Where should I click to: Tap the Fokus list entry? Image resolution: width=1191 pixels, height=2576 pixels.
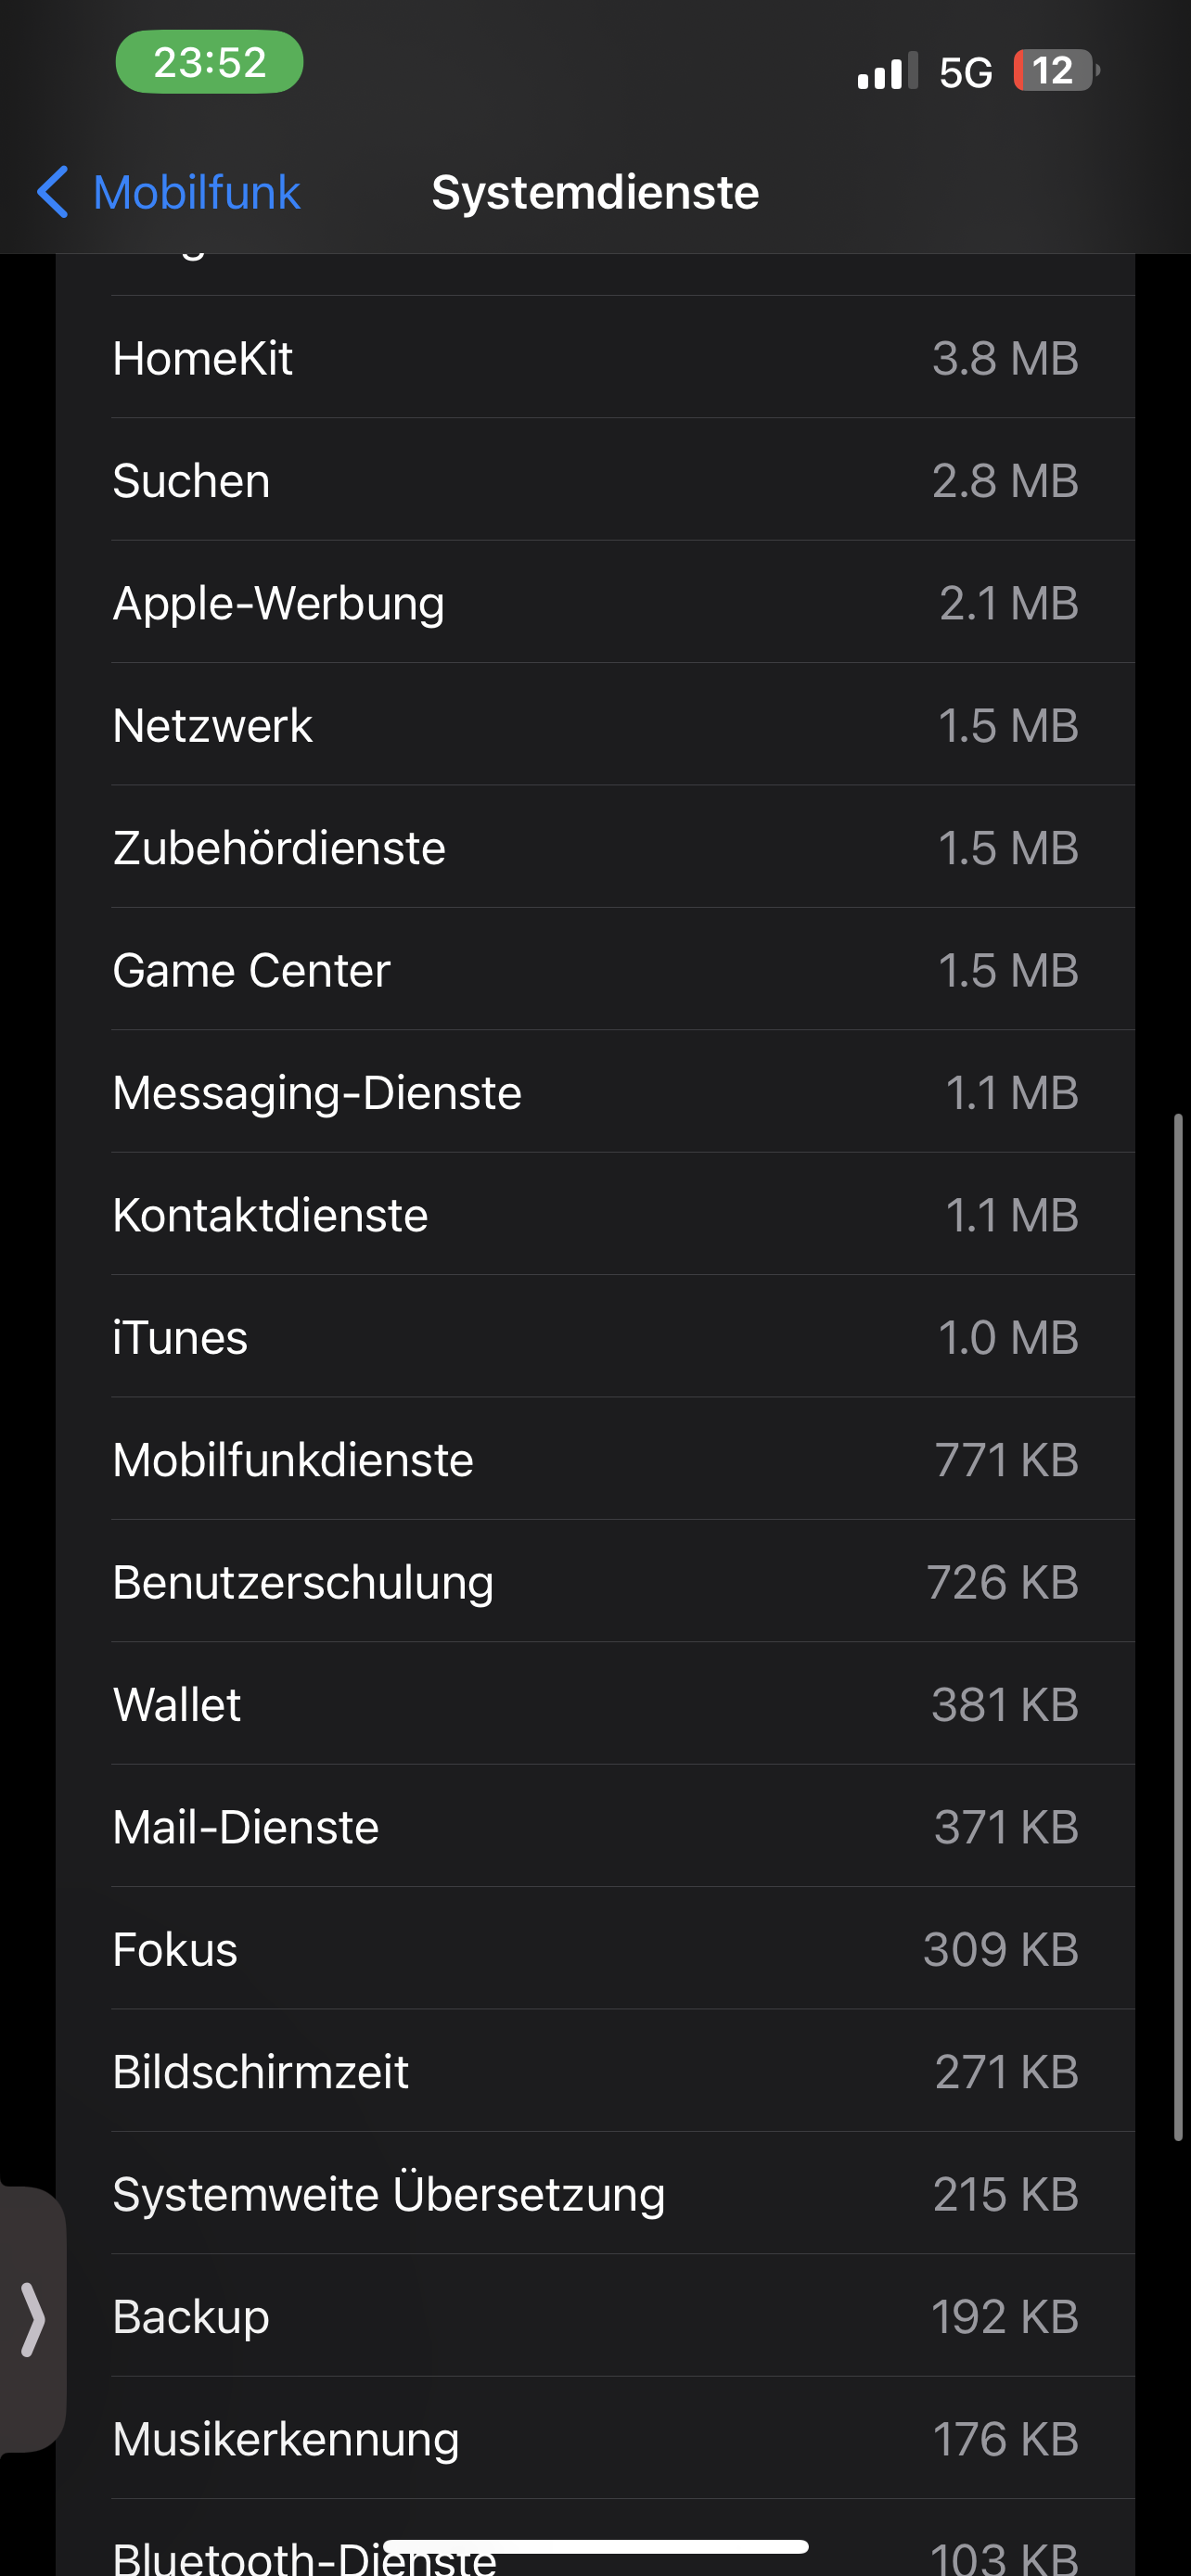click(595, 1950)
